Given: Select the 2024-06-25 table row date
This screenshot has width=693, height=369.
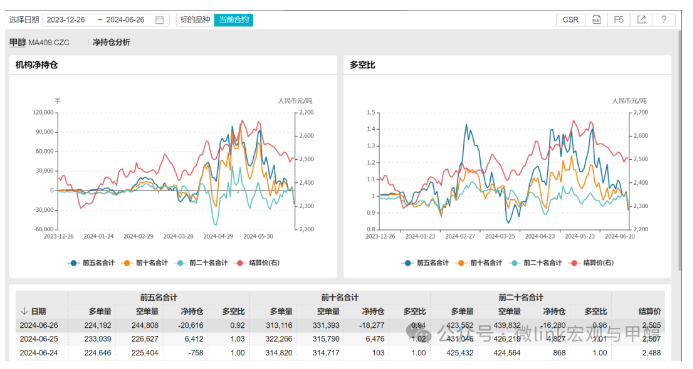Looking at the screenshot, I should click(39, 339).
